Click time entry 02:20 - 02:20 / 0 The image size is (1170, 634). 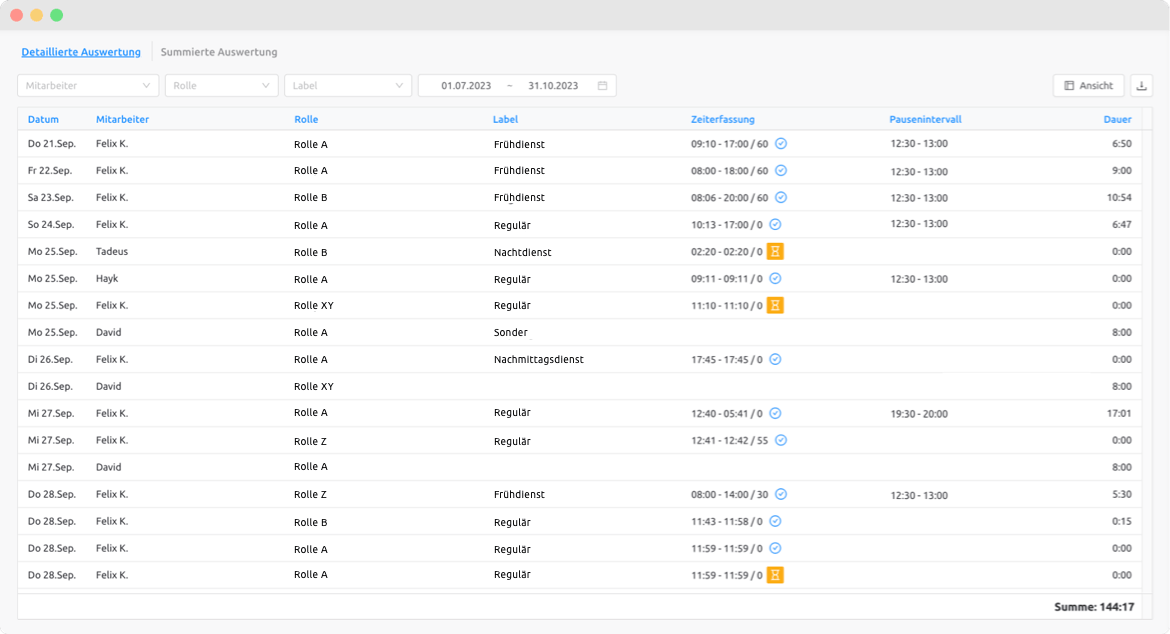727,252
